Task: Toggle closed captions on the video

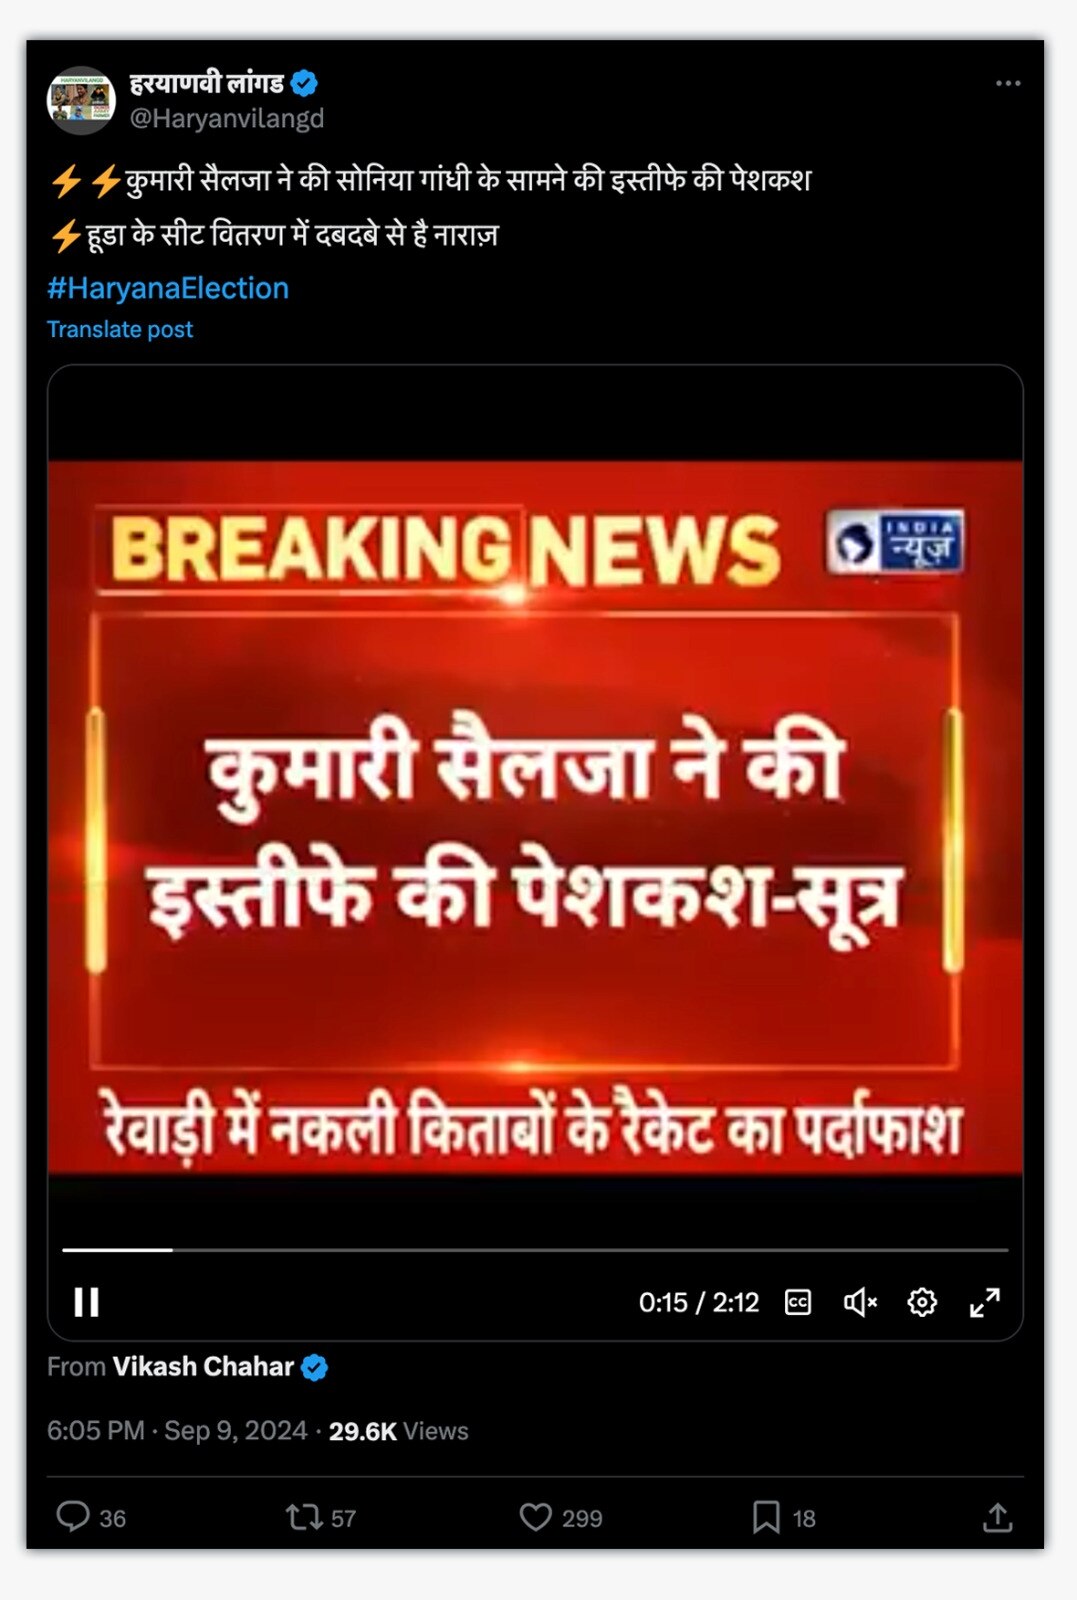Action: click(x=798, y=1302)
